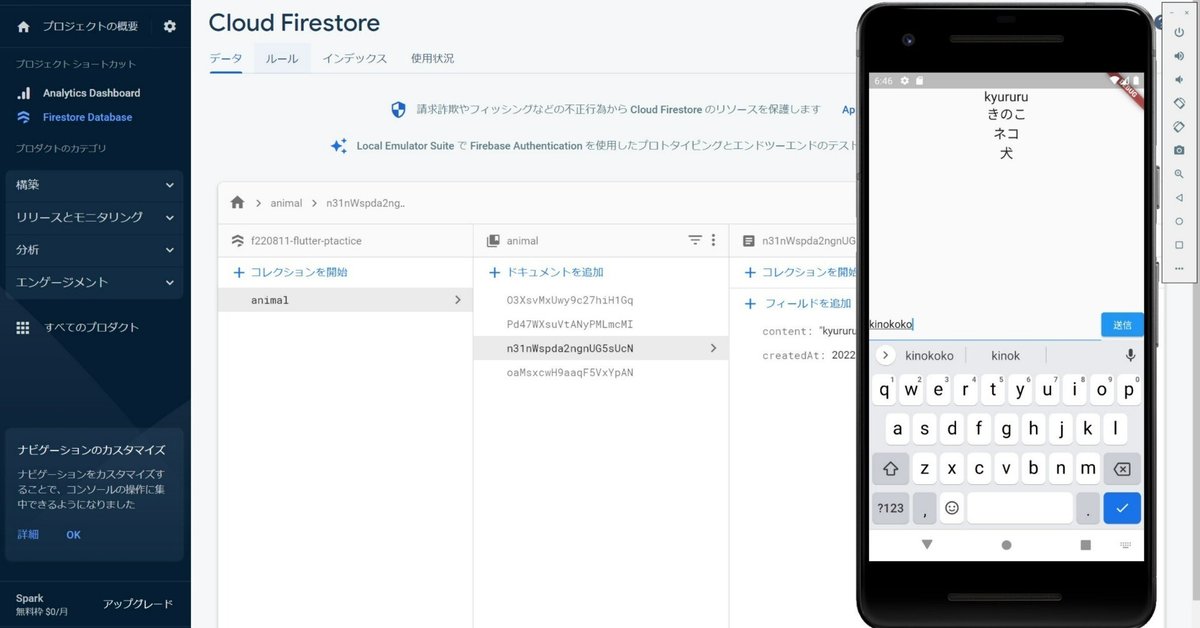Switch to the インデックス tab

pyautogui.click(x=354, y=58)
